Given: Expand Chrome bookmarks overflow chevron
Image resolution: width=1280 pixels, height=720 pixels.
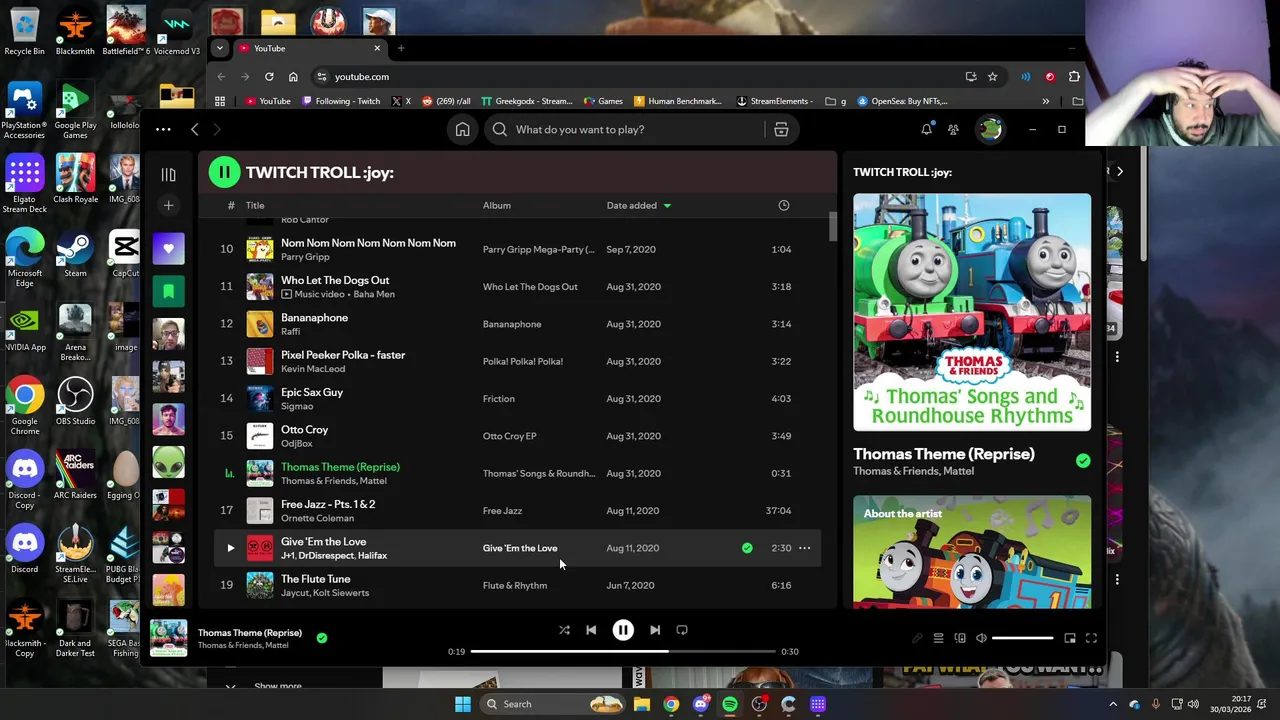Looking at the screenshot, I should pyautogui.click(x=1046, y=101).
